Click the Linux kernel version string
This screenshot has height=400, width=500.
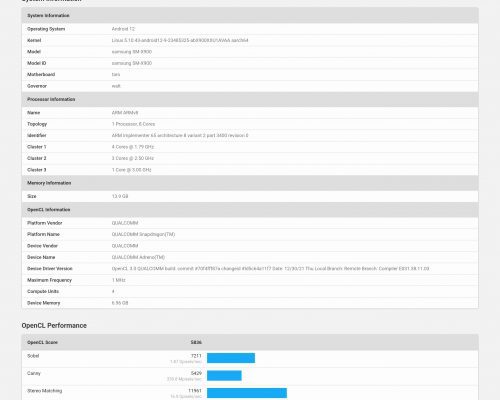pos(180,40)
